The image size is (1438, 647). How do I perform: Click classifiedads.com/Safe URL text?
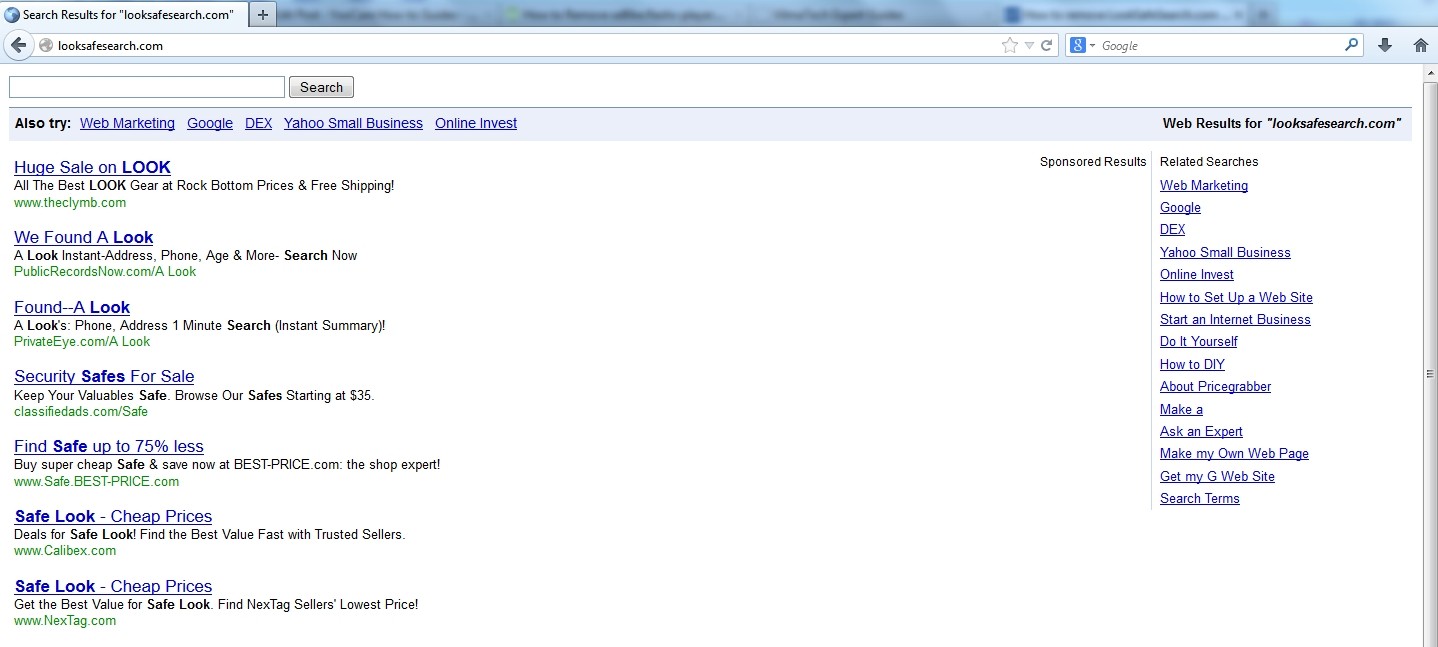coord(81,411)
